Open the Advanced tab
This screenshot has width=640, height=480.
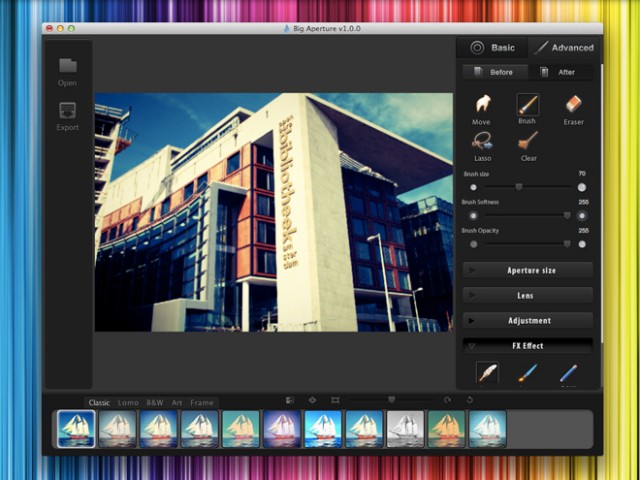pos(564,48)
